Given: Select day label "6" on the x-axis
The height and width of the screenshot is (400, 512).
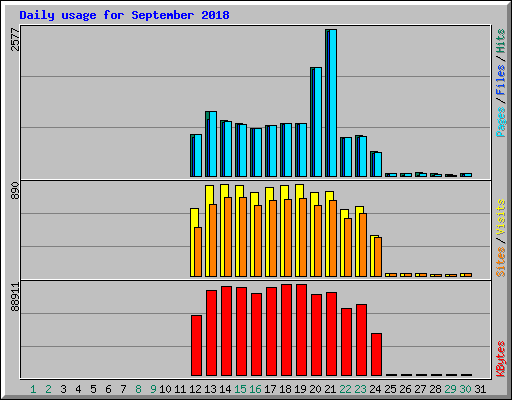Looking at the screenshot, I should (x=108, y=389).
